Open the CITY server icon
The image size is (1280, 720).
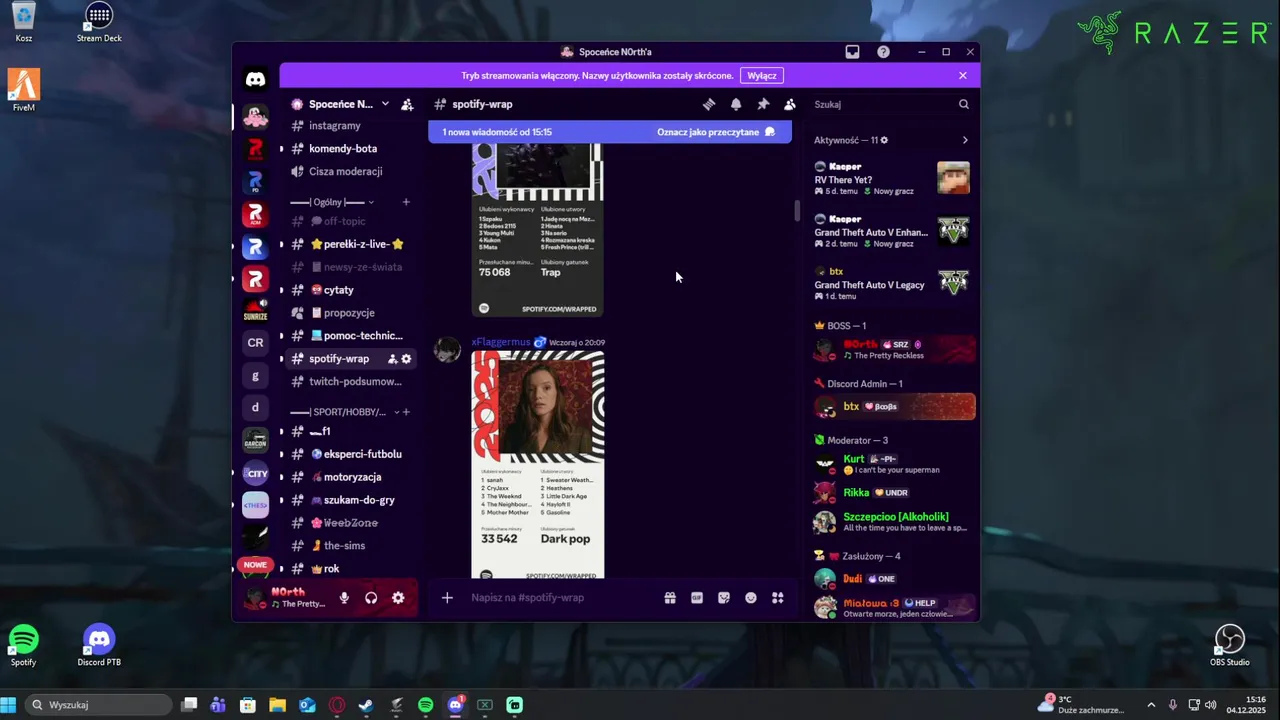255,473
